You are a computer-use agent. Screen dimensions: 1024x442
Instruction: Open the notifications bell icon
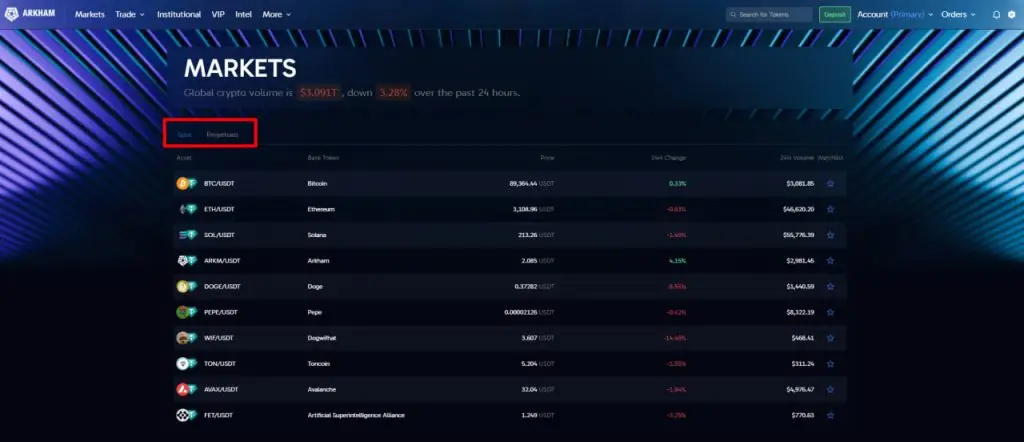pos(996,14)
